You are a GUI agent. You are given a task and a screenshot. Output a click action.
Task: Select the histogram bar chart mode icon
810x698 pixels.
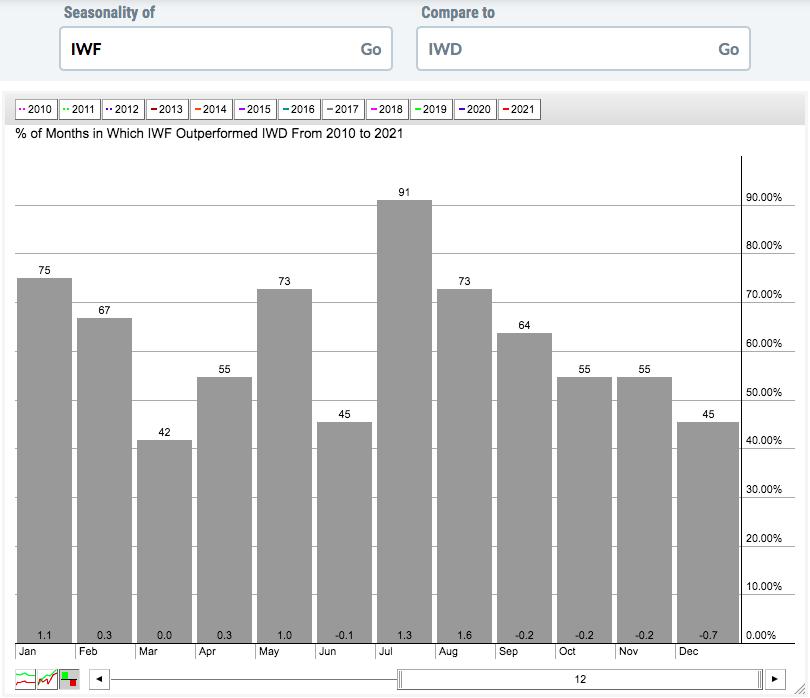[x=69, y=679]
